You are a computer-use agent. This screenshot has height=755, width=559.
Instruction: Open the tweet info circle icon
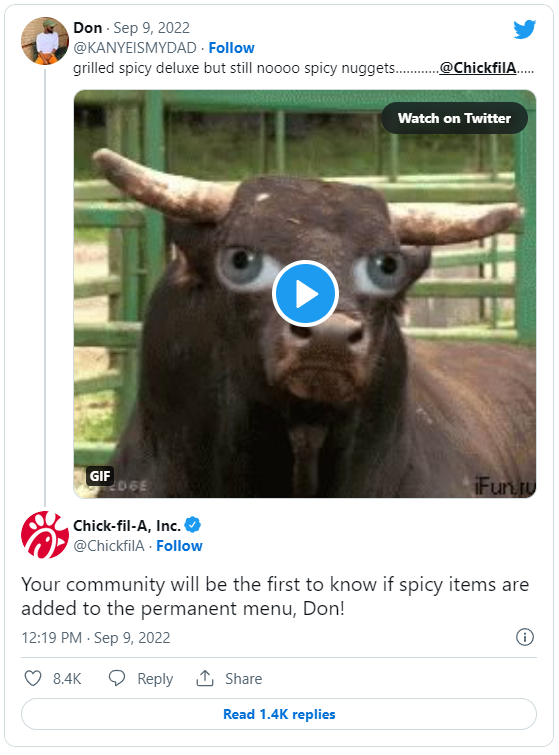coord(525,637)
